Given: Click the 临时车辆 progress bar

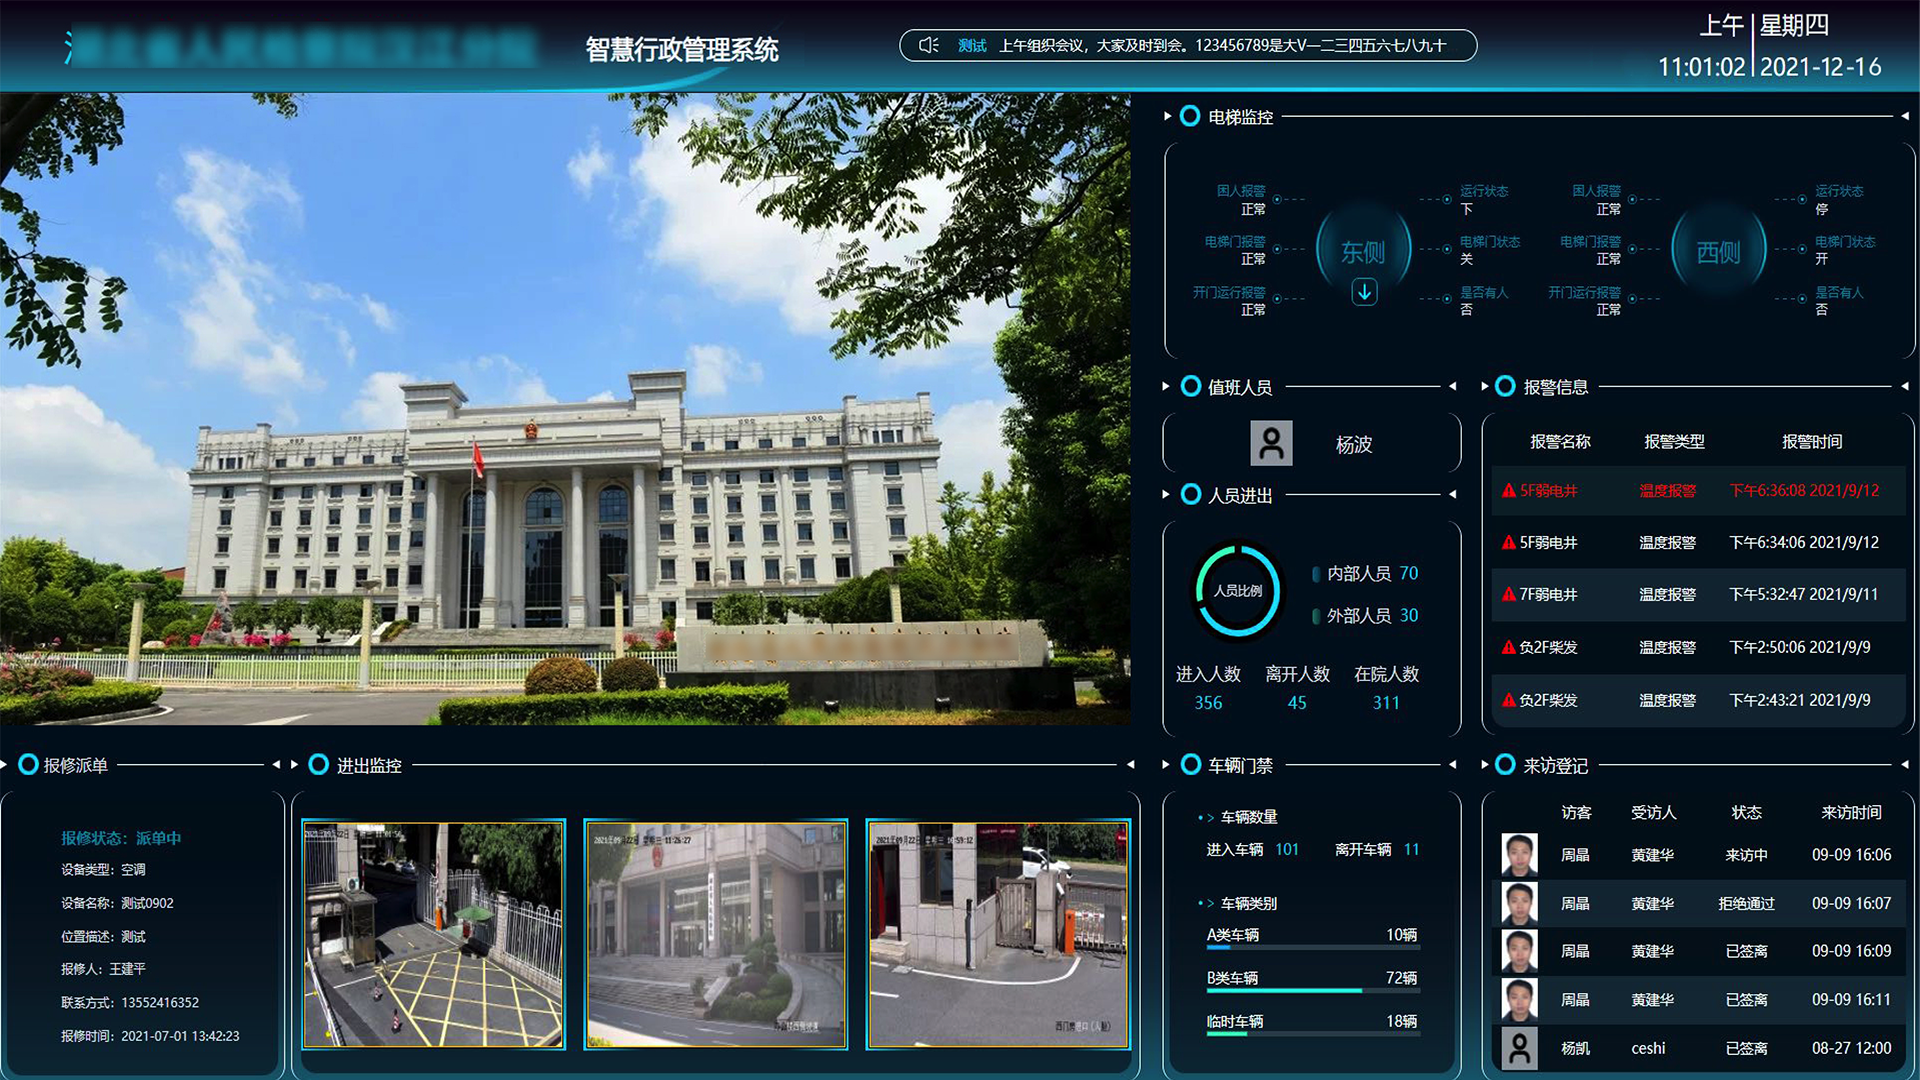Looking at the screenshot, I should click(1312, 1034).
